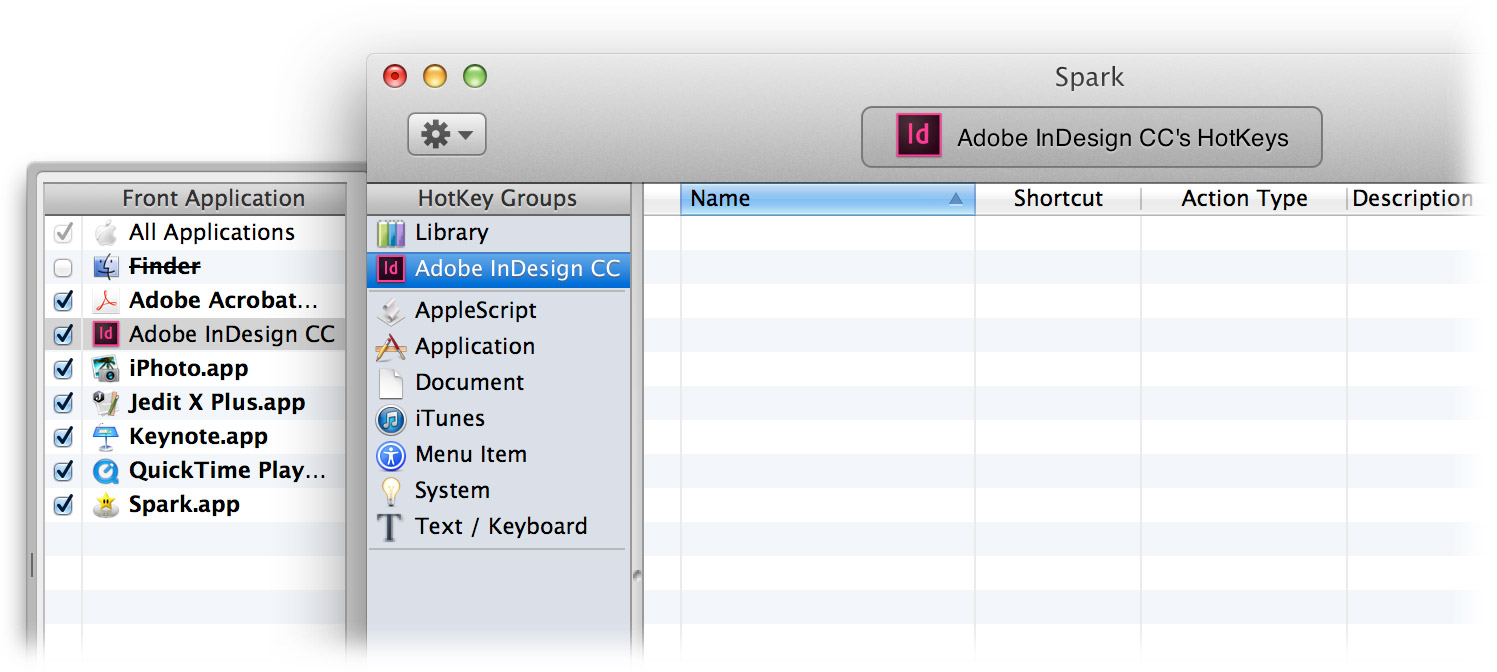Select the iTunes action type
This screenshot has width=1497, height=672.
[450, 419]
